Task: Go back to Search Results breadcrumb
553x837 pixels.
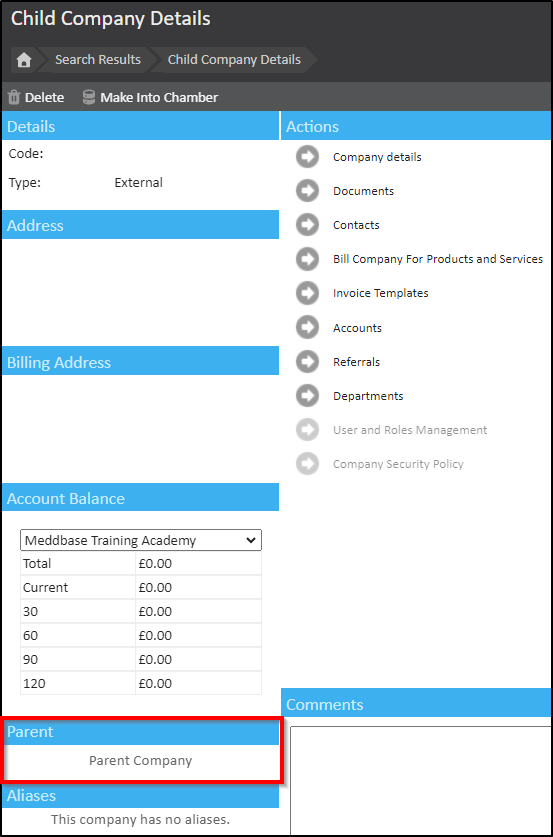Action: click(x=98, y=60)
